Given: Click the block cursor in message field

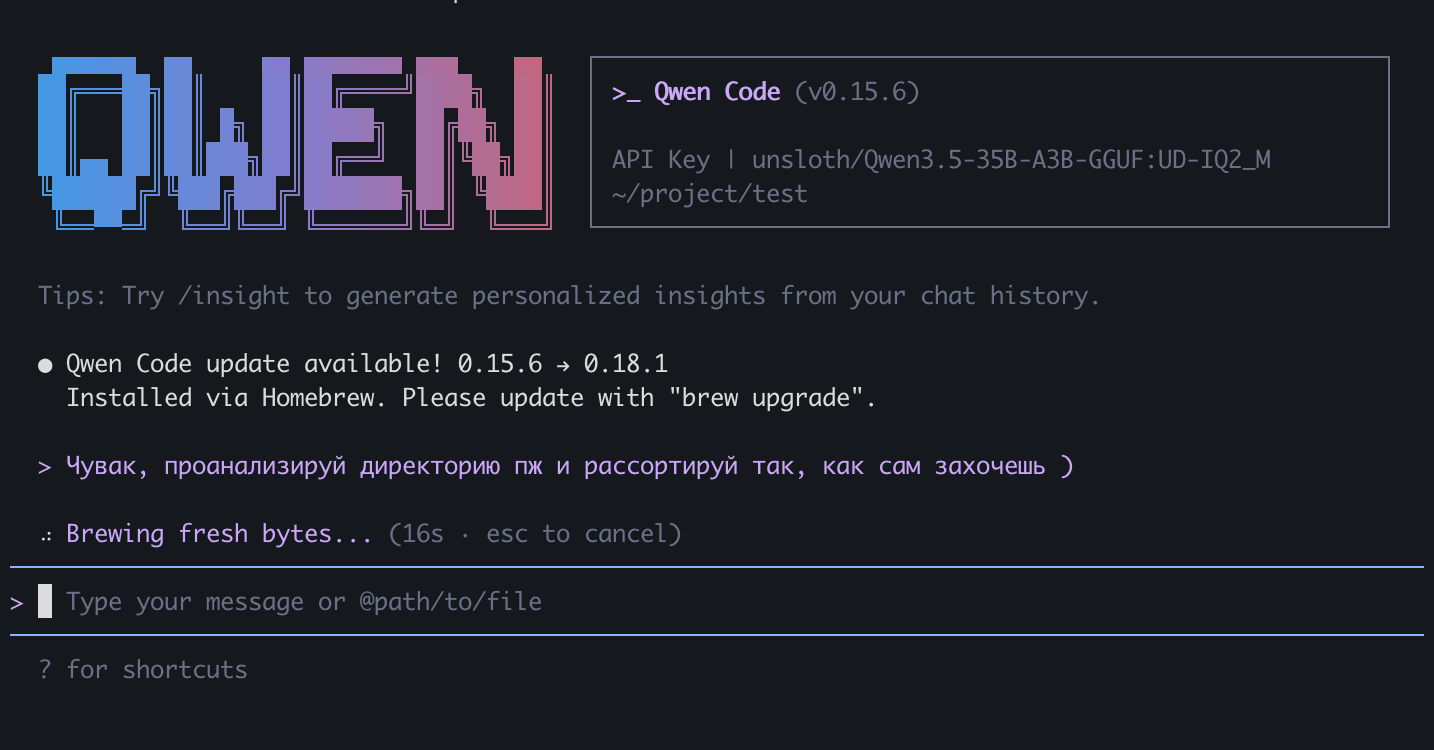Looking at the screenshot, I should [45, 601].
